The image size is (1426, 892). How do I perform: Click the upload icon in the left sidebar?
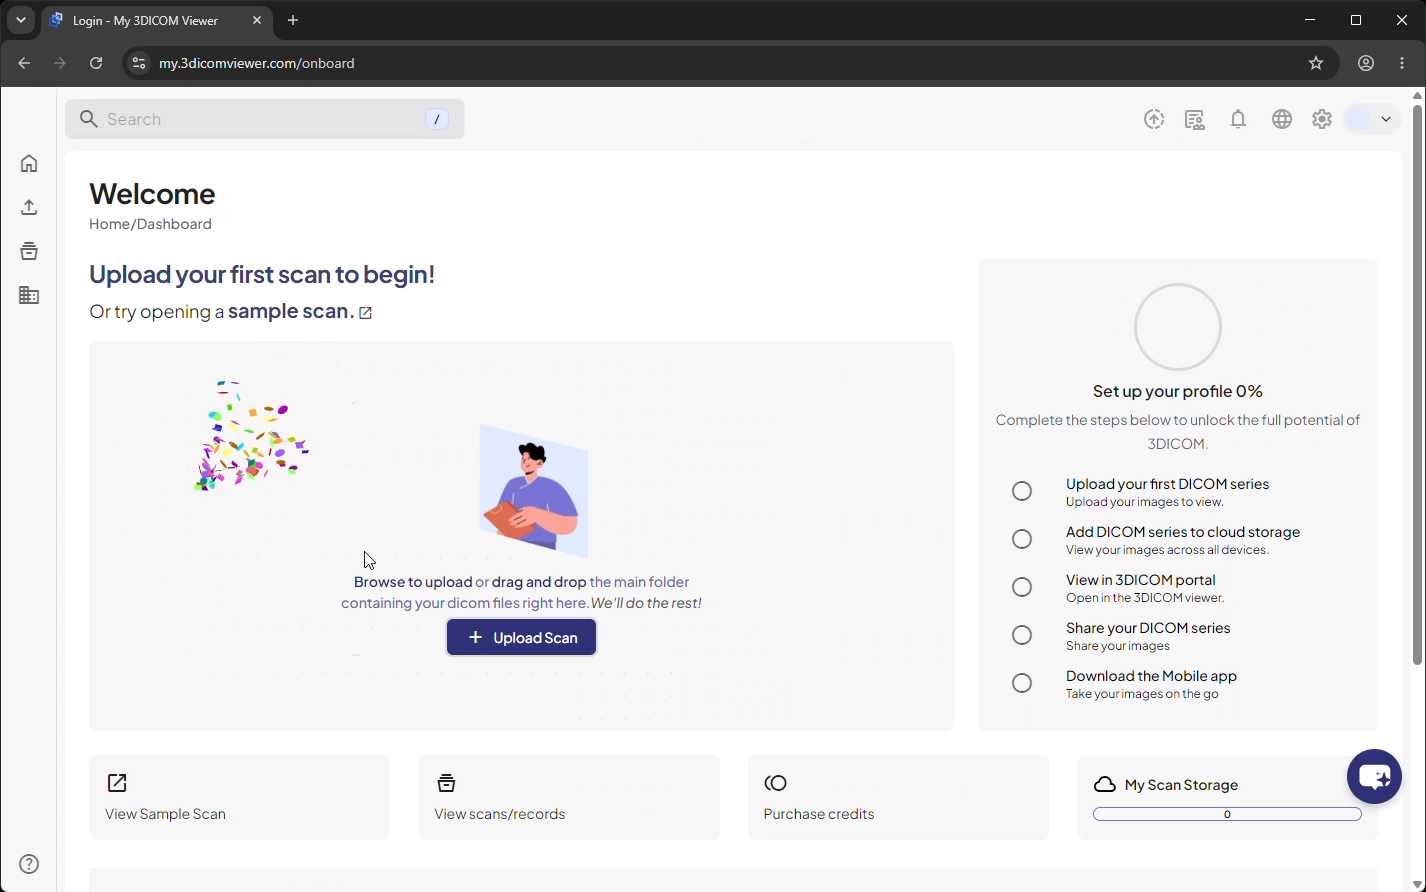point(29,207)
